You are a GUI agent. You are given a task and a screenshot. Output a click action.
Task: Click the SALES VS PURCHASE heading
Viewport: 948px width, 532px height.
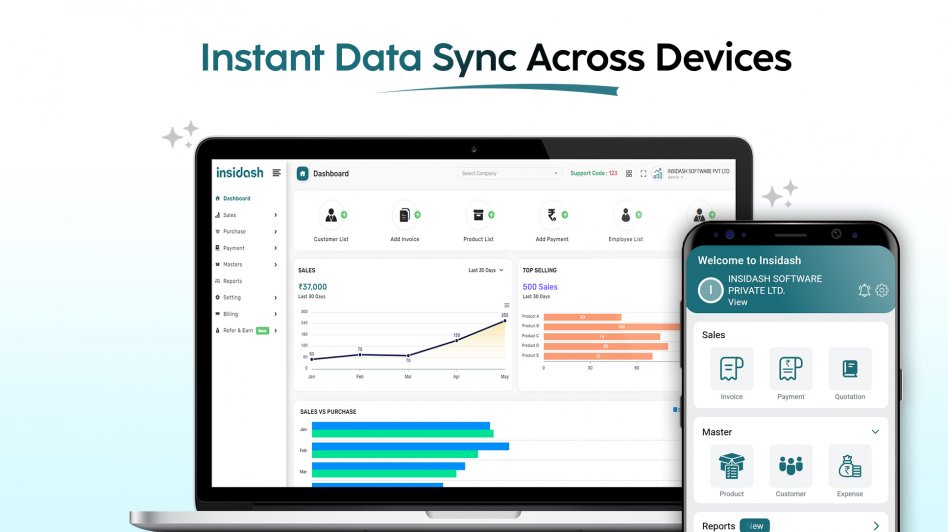(328, 412)
